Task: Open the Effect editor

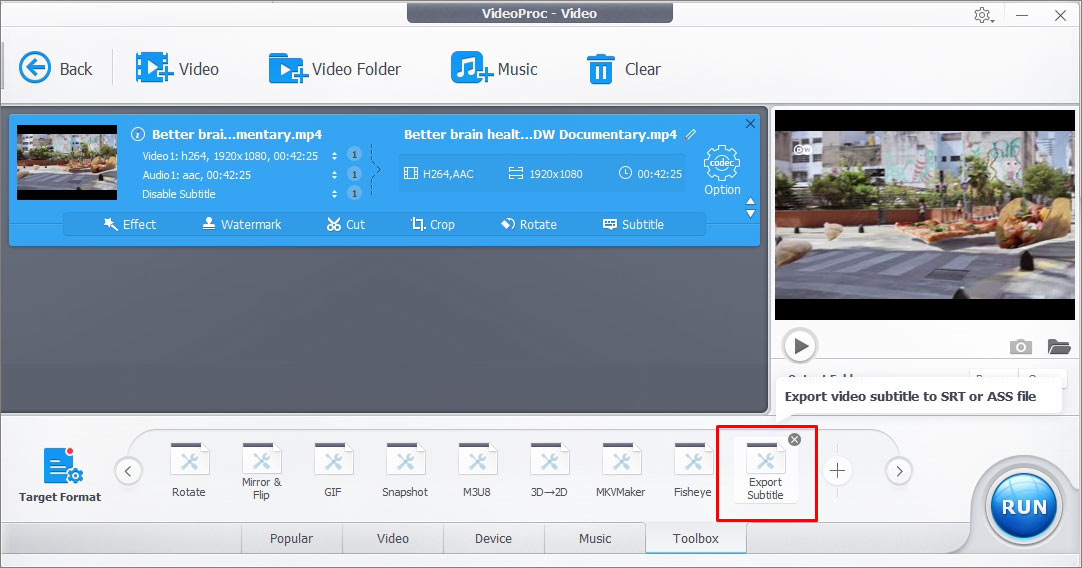Action: (x=130, y=224)
